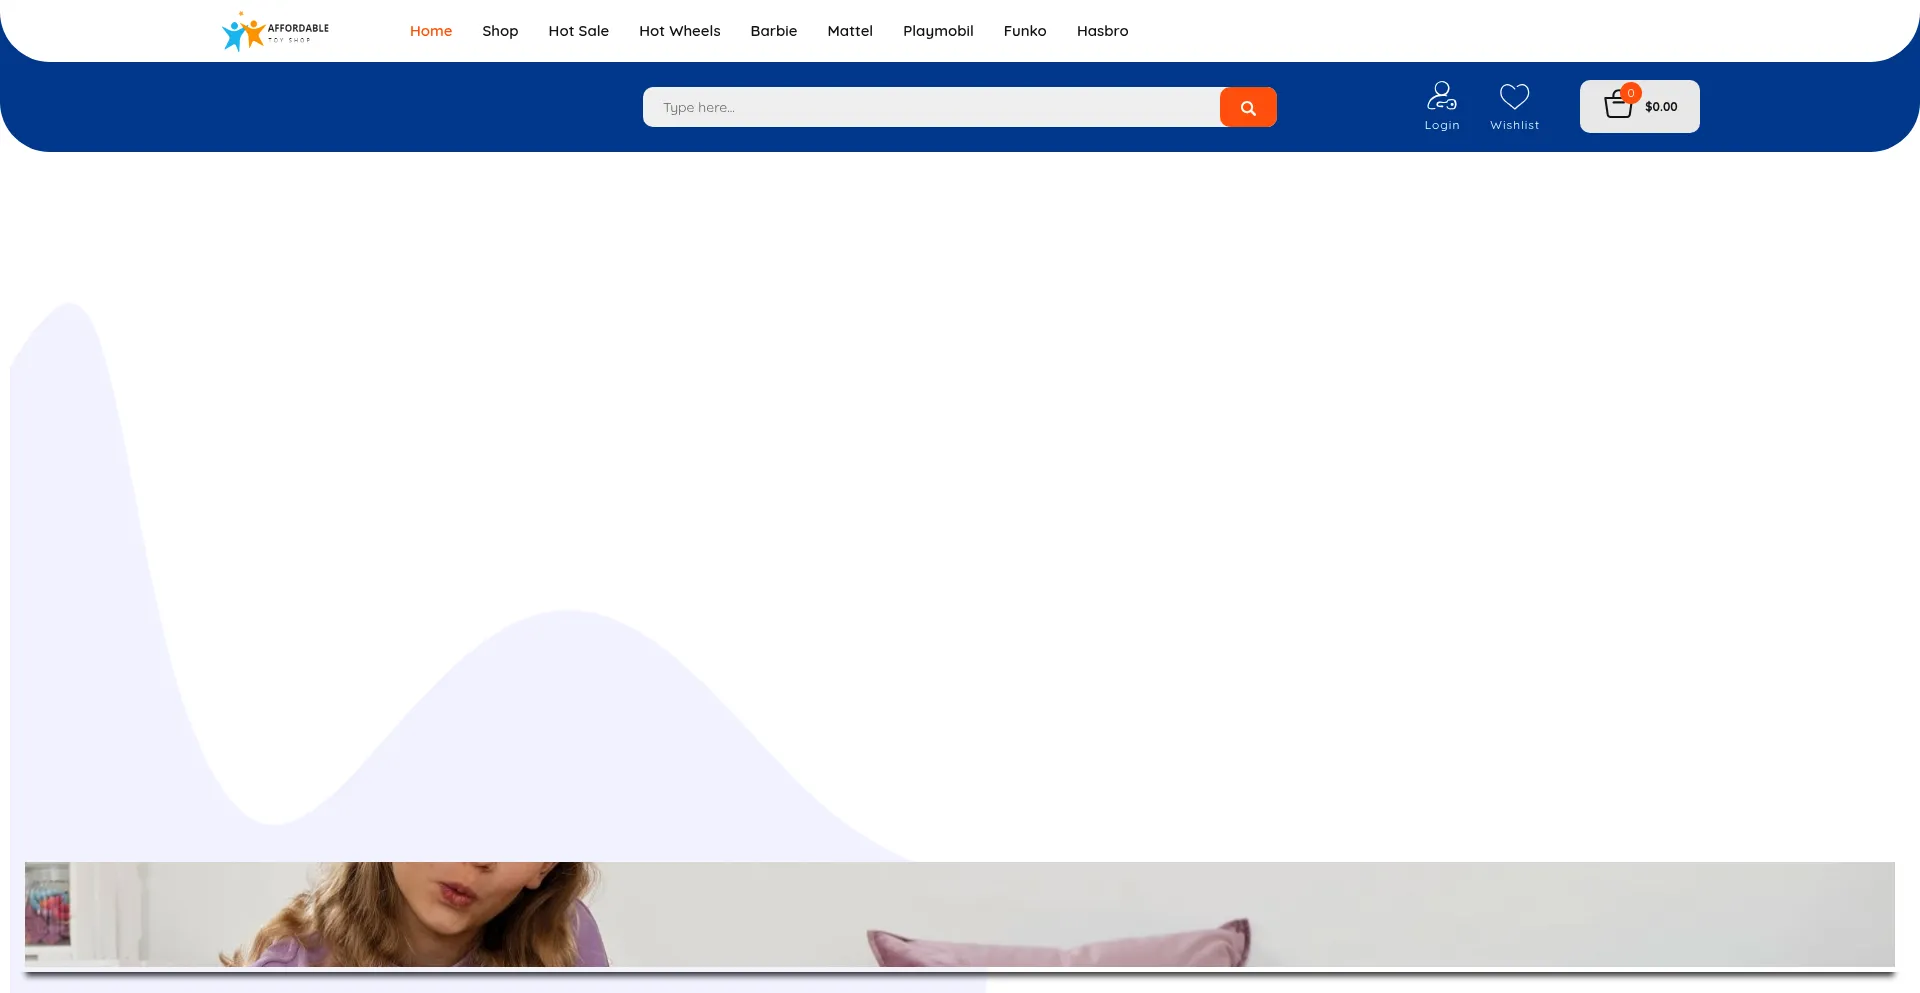Viewport: 1920px width, 993px height.
Task: Open the Playmobil category page
Action: click(937, 31)
